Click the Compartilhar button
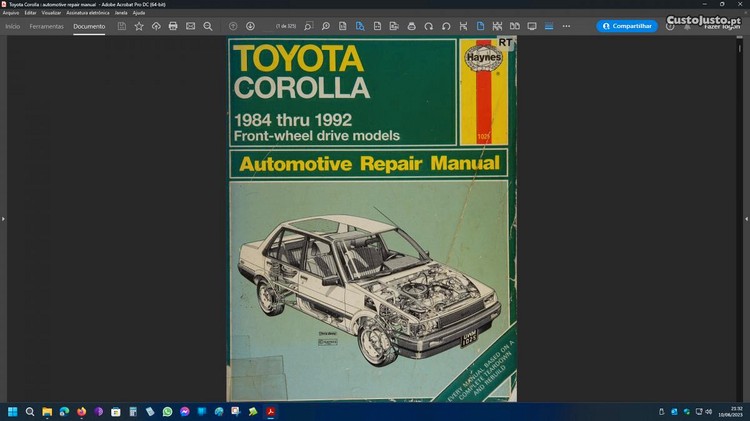The width and height of the screenshot is (750, 421). coord(627,26)
